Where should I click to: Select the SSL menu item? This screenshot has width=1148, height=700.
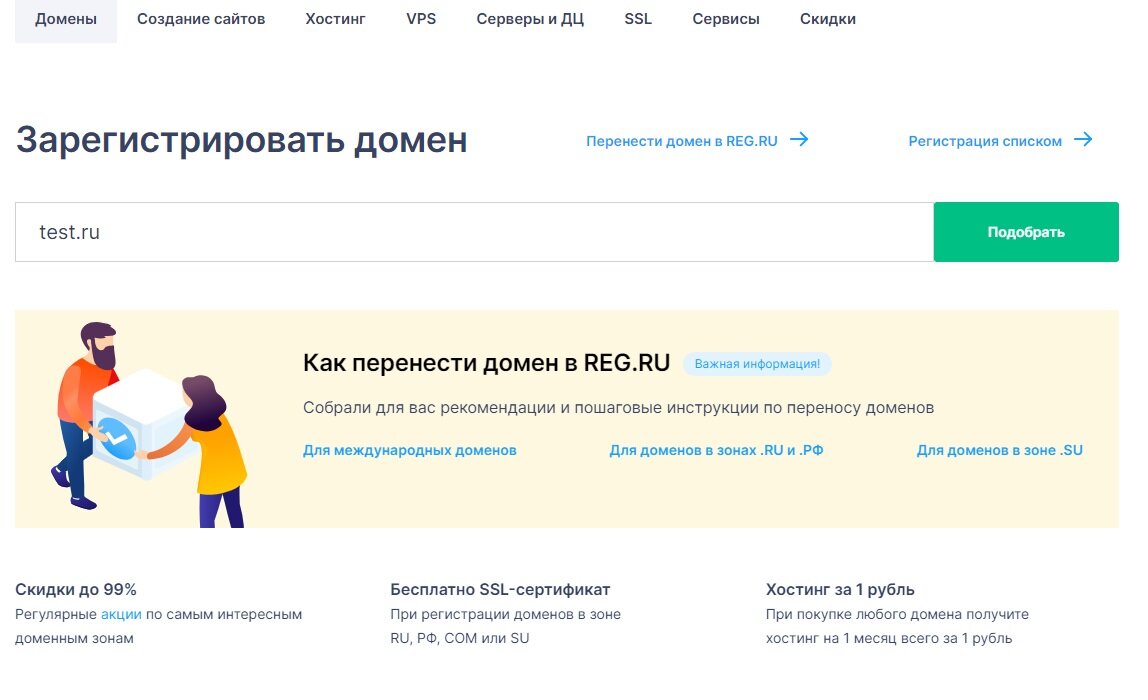click(x=638, y=20)
